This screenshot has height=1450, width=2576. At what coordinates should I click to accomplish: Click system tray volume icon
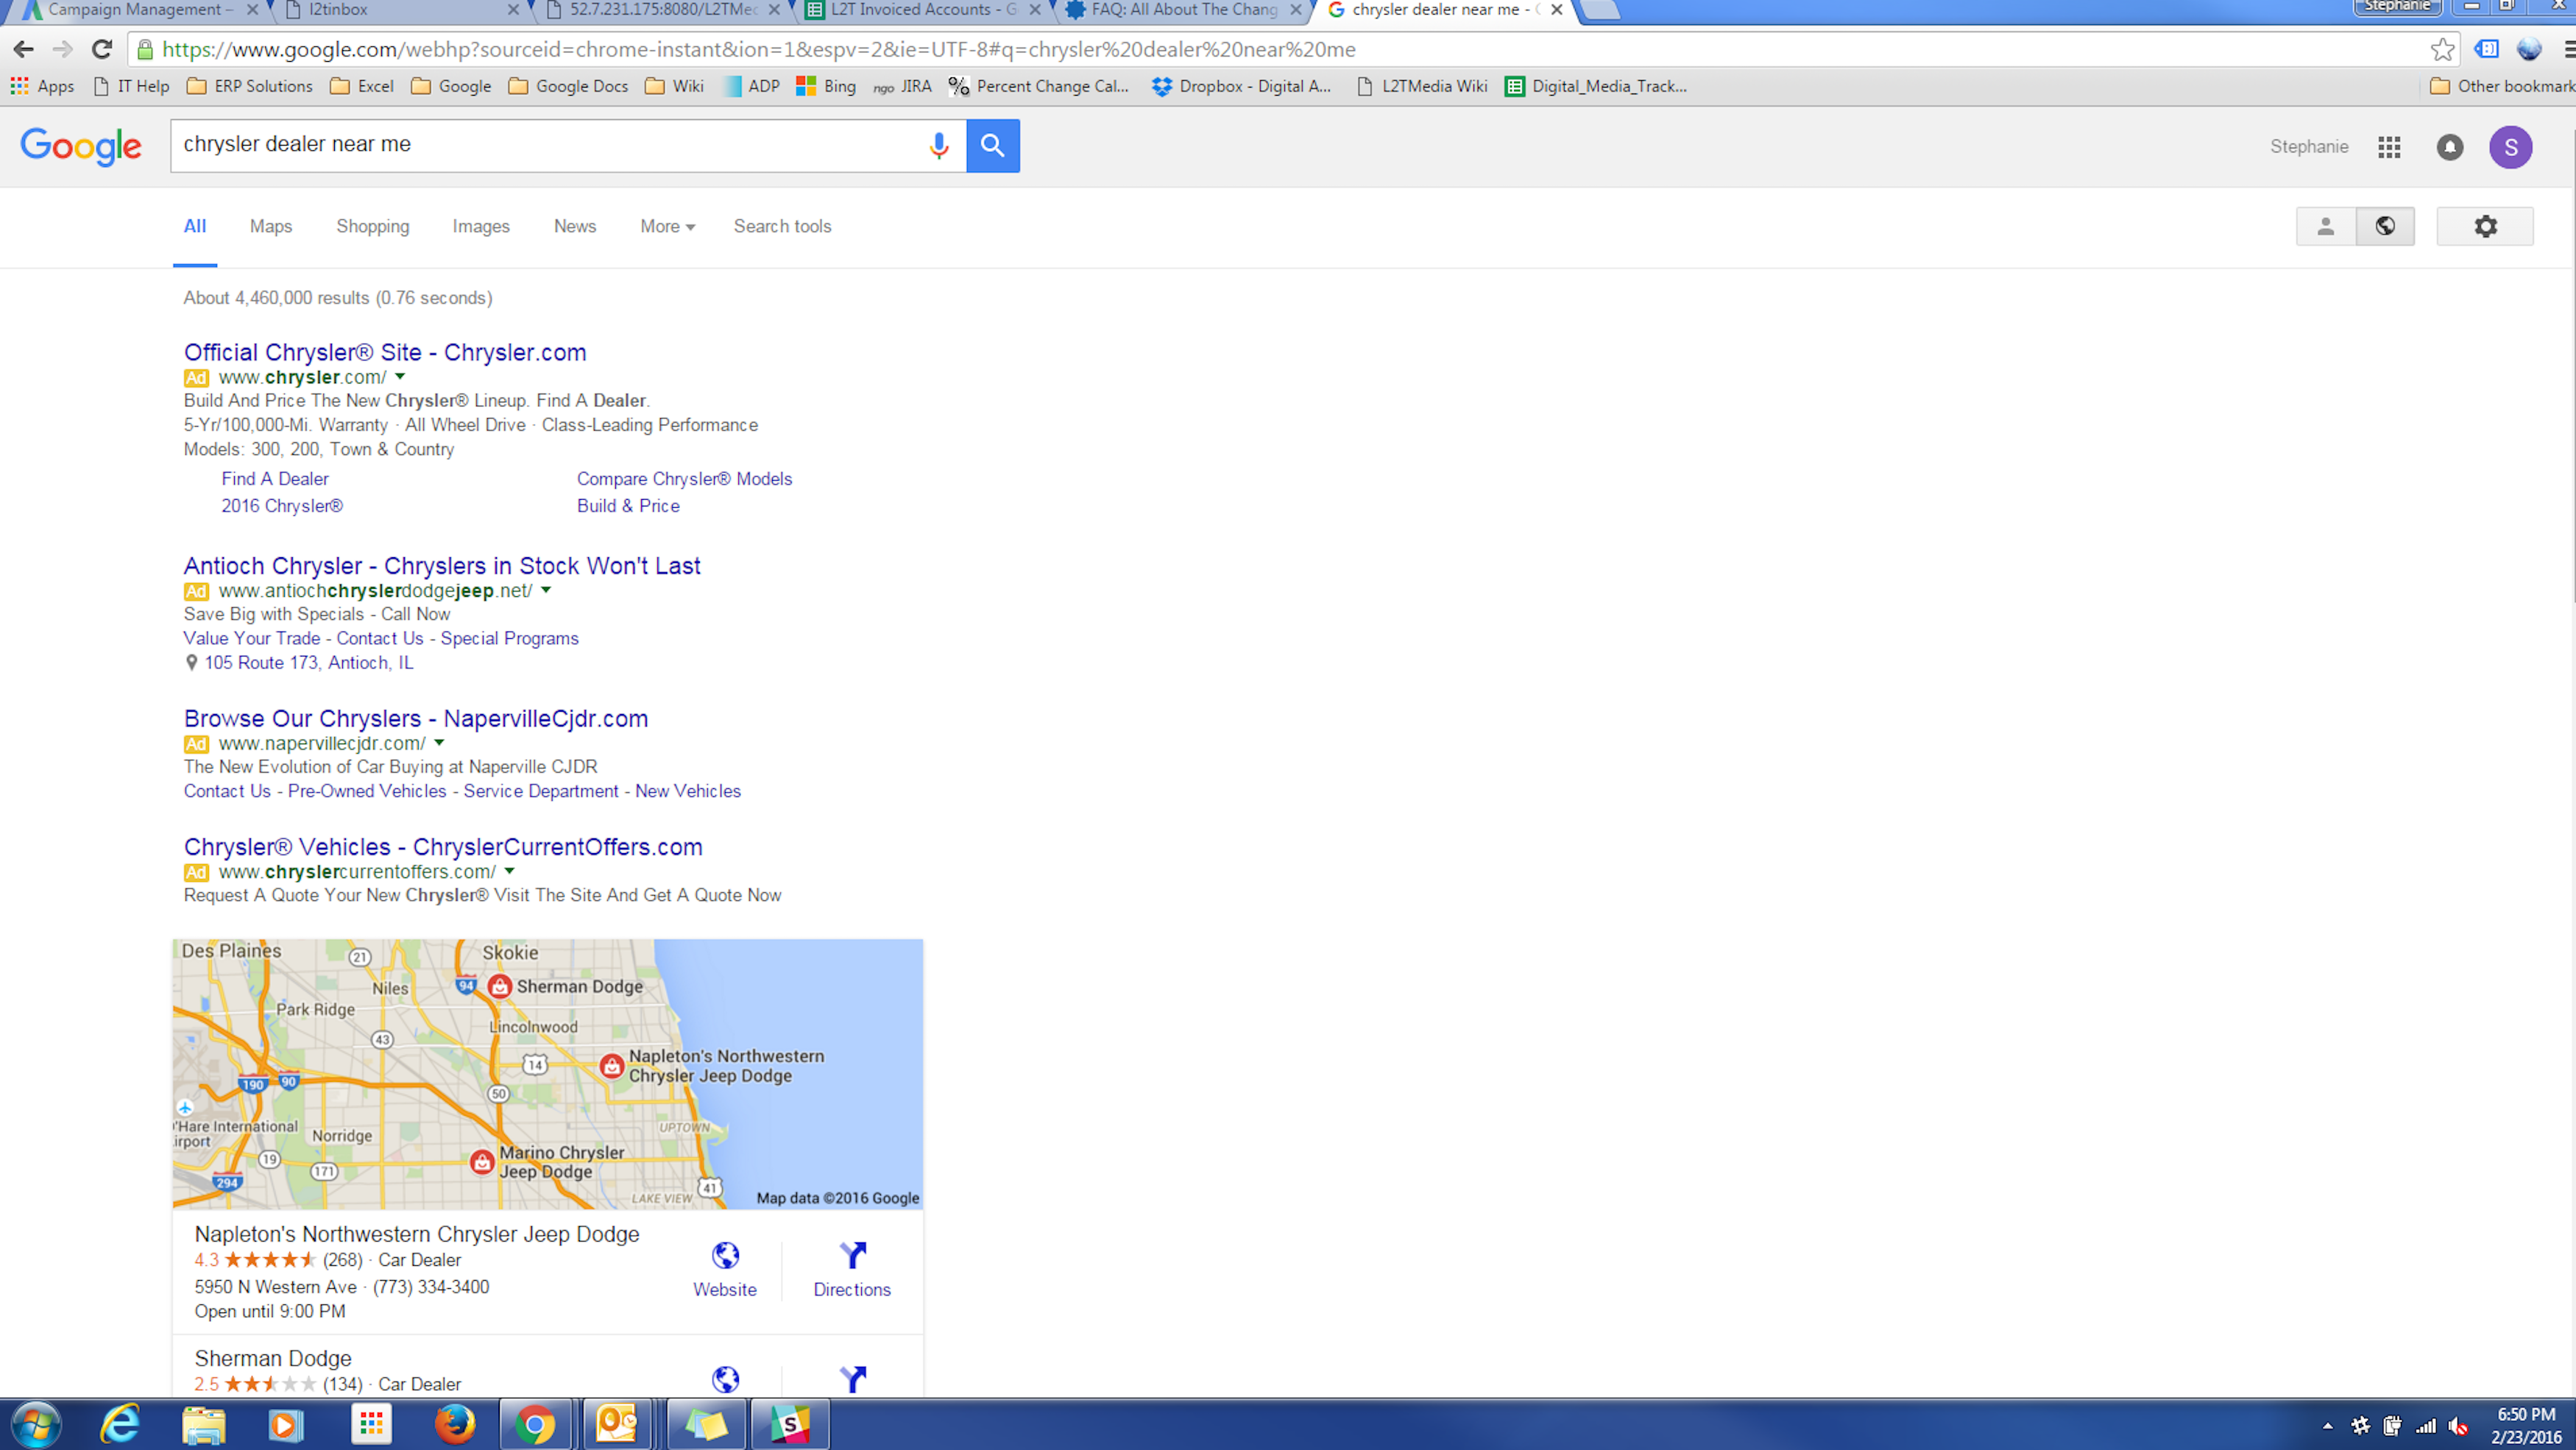(2458, 1426)
